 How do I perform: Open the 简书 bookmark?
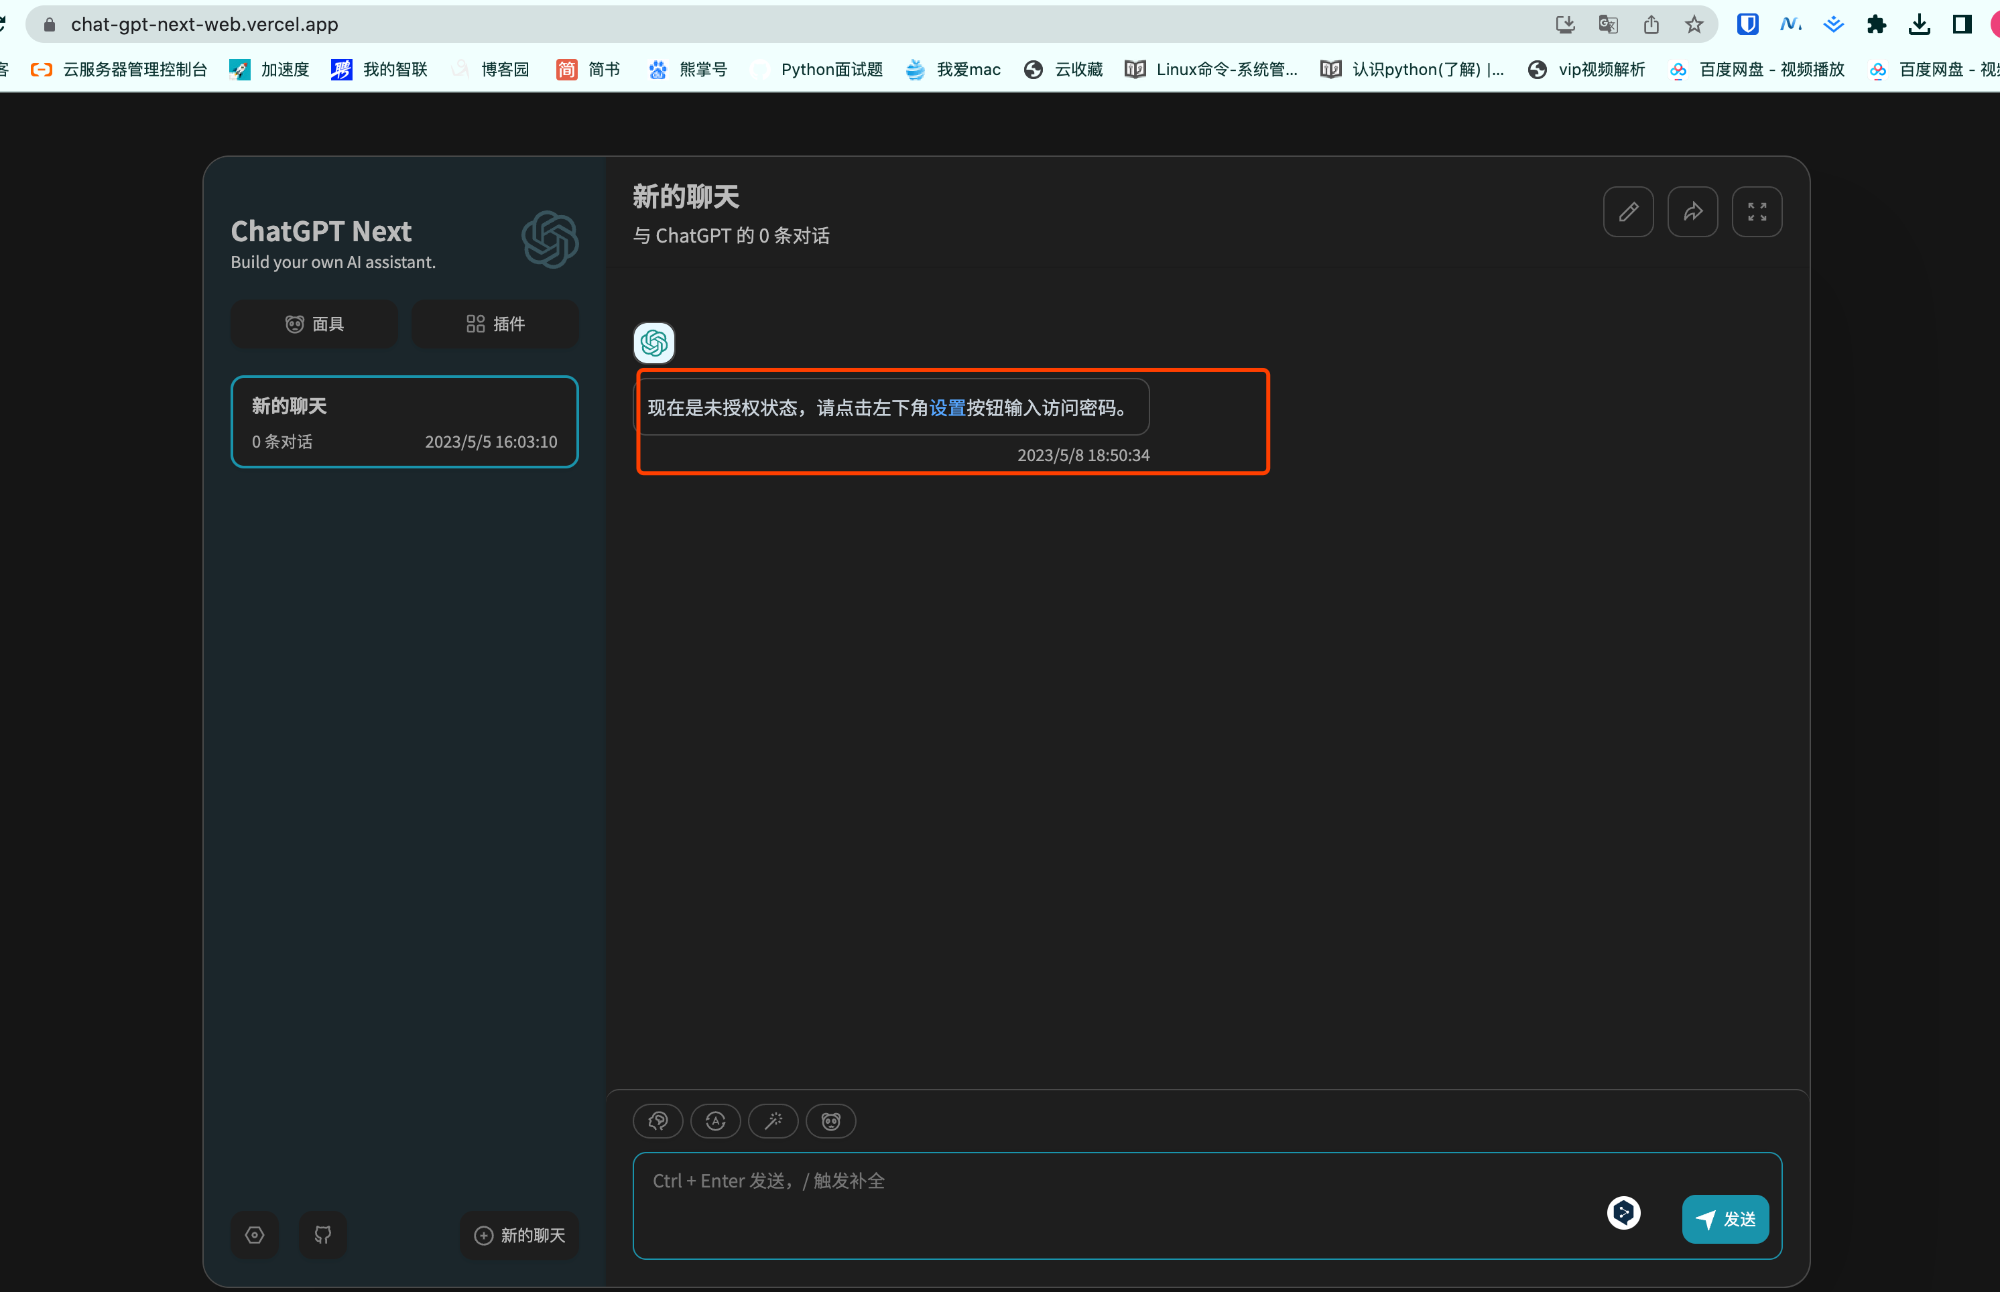[x=589, y=69]
